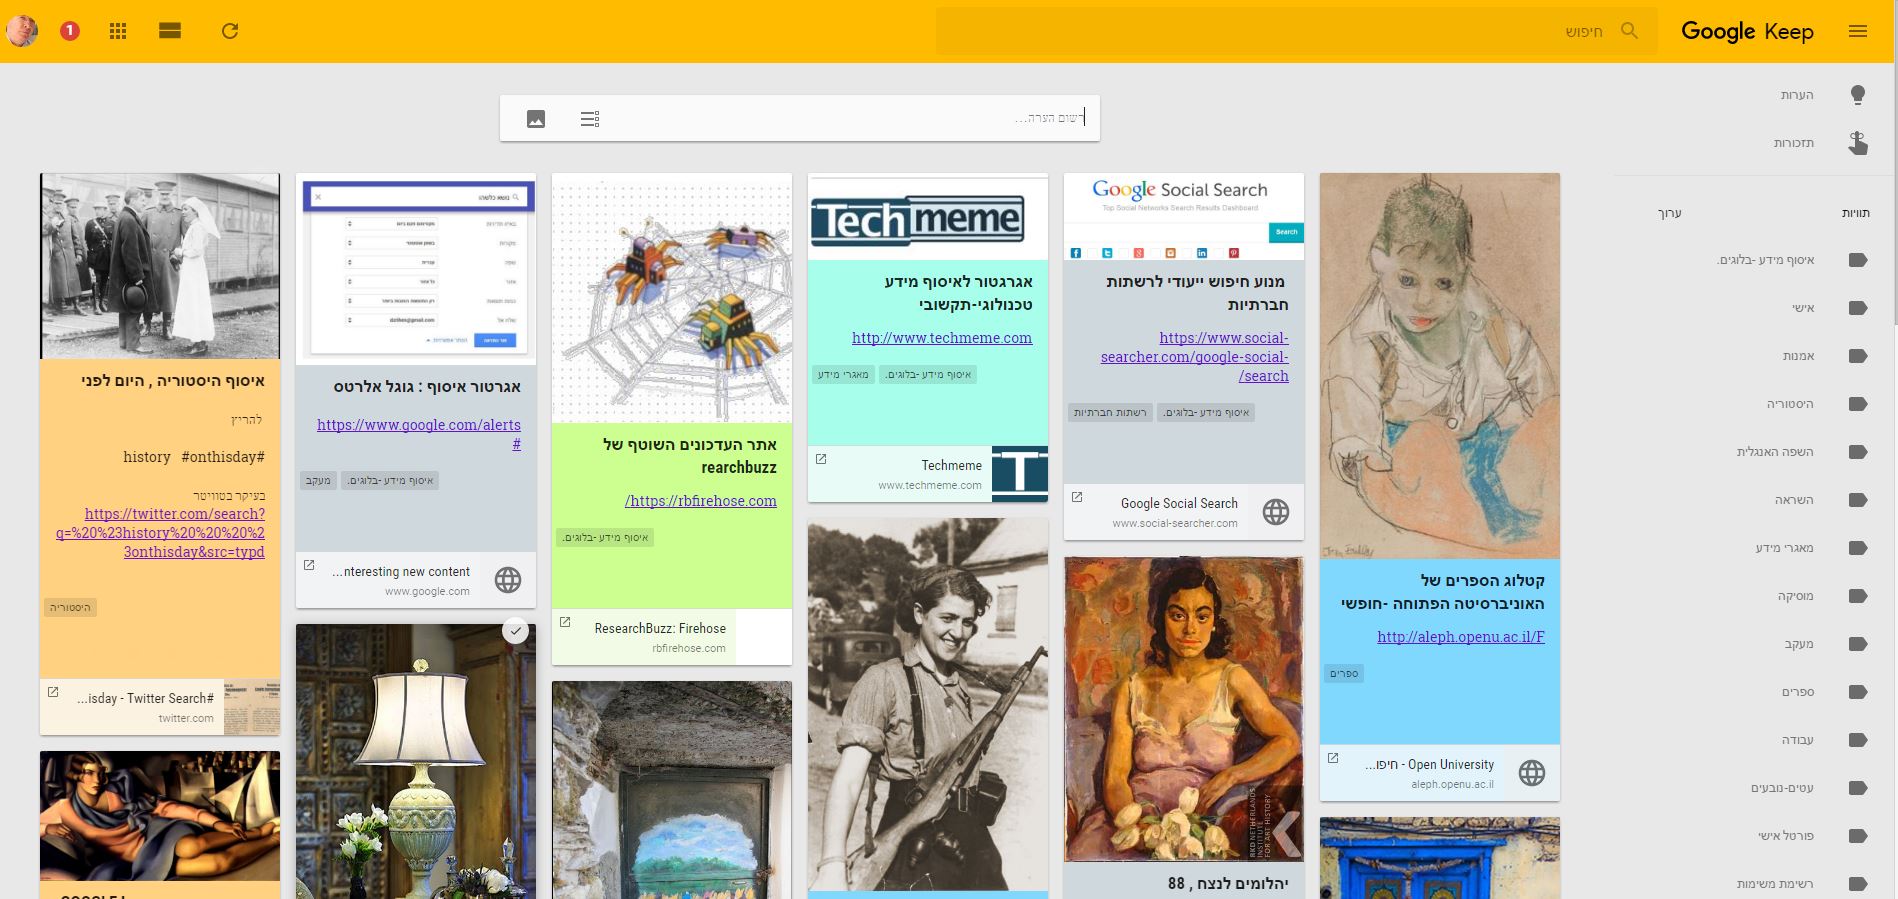Viewport: 1898px width, 899px height.
Task: Click the refresh icon in header
Action: point(230,31)
